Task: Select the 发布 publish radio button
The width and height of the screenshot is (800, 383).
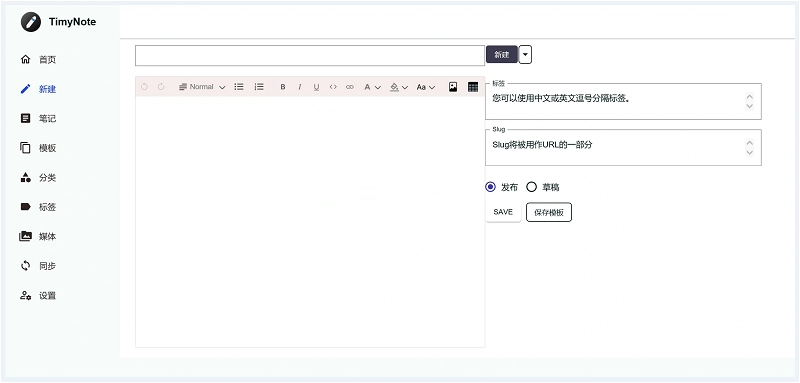Action: 490,187
